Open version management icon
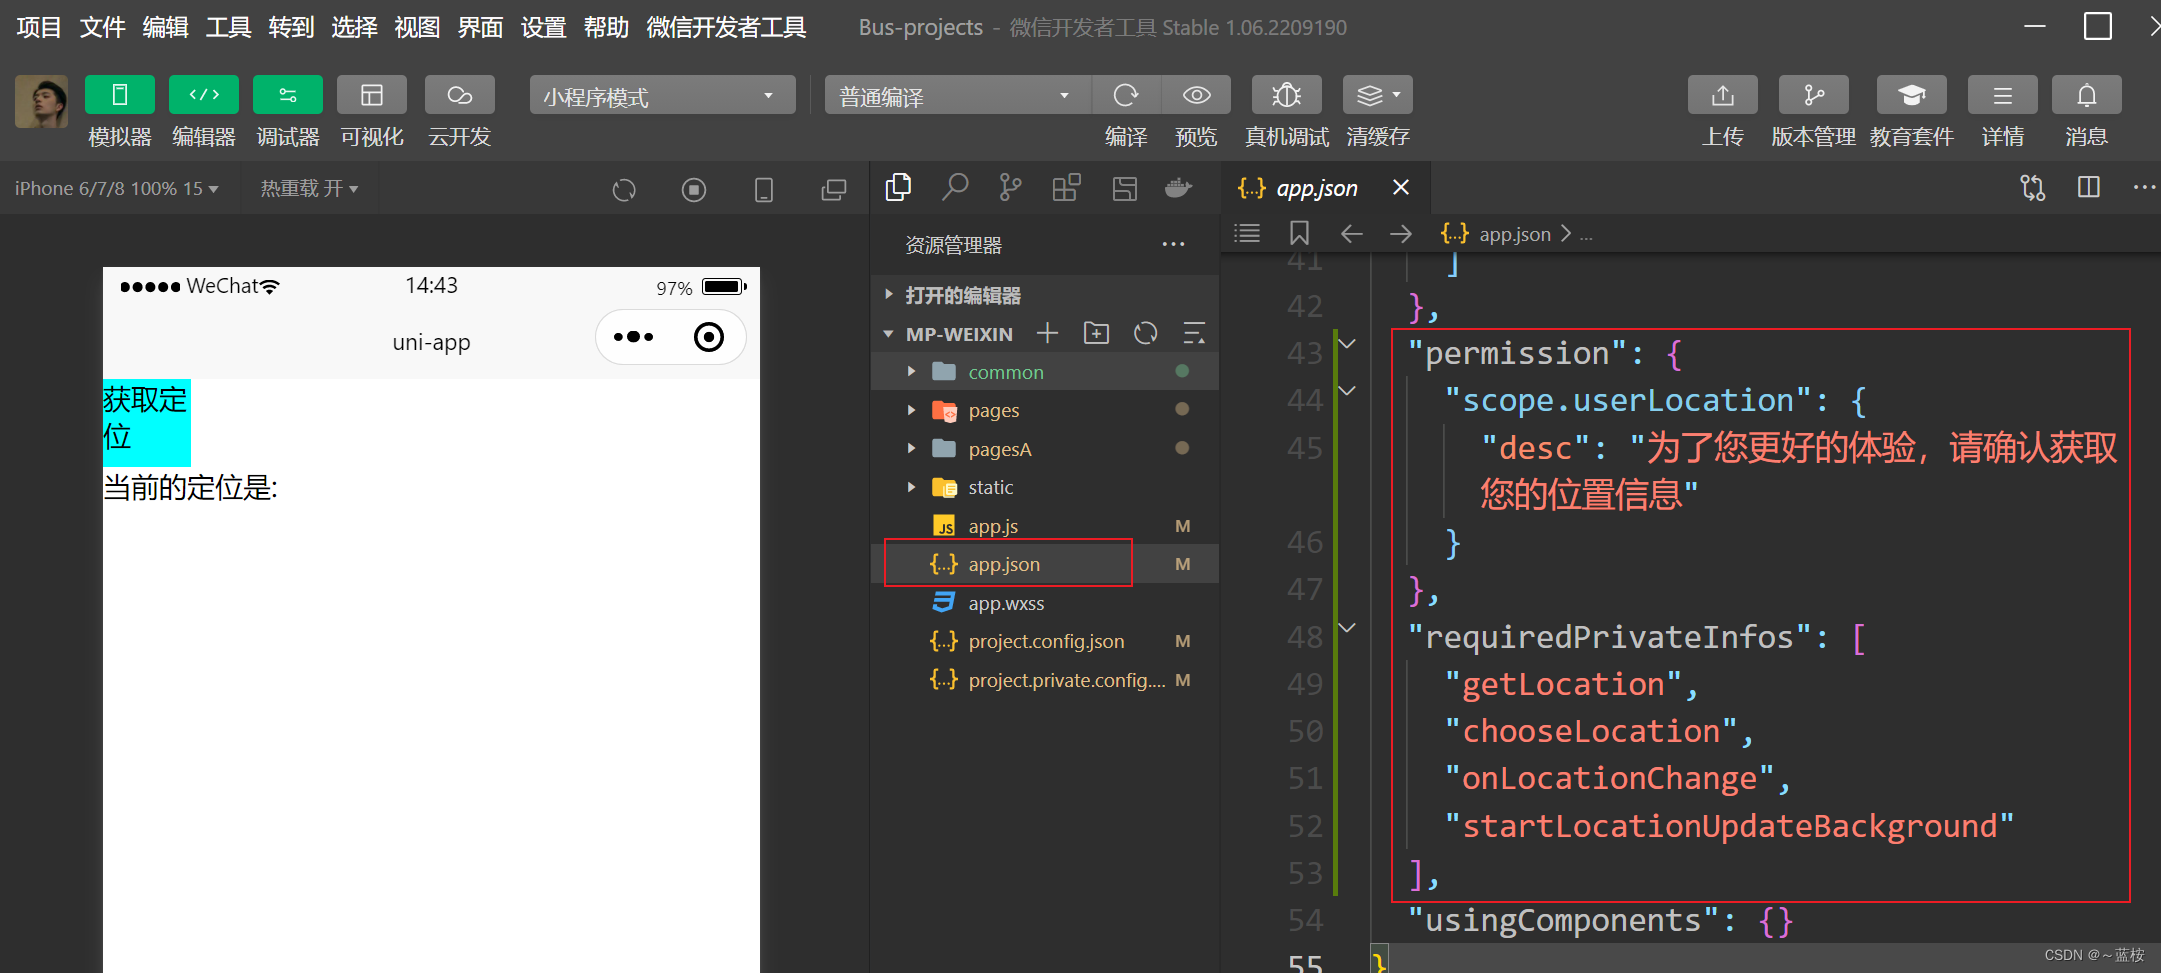 [x=1813, y=95]
